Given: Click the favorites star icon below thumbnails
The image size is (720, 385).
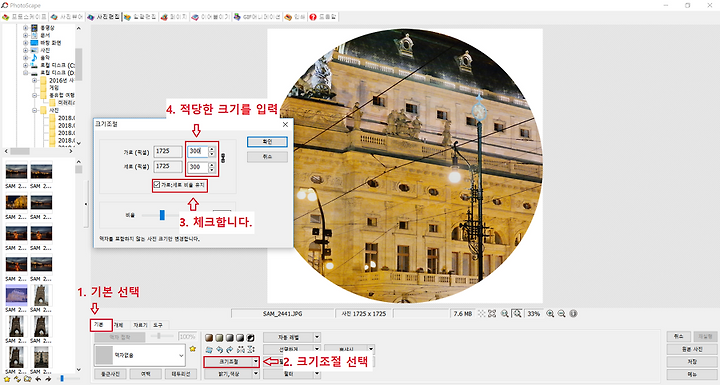Looking at the screenshot, I should (x=6, y=379).
